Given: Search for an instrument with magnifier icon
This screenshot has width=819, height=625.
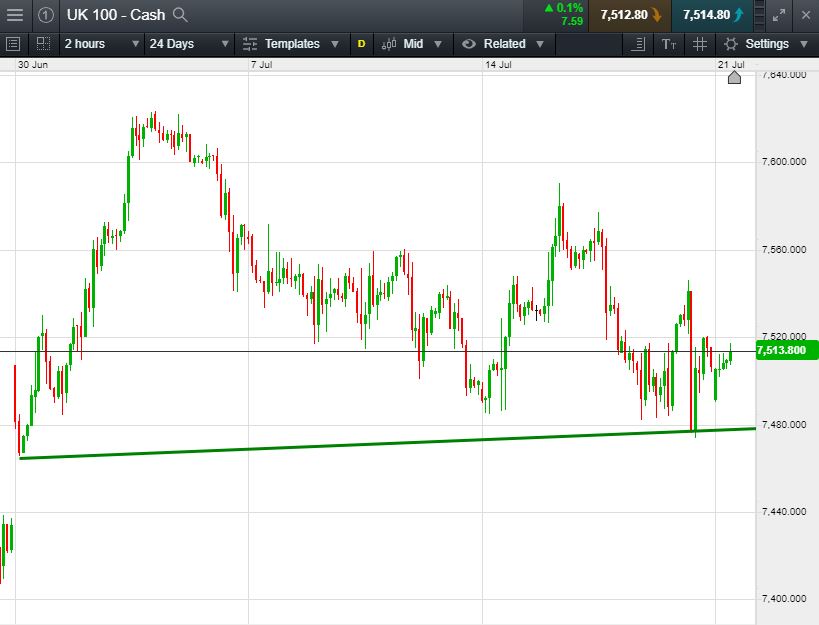Looking at the screenshot, I should (x=180, y=14).
